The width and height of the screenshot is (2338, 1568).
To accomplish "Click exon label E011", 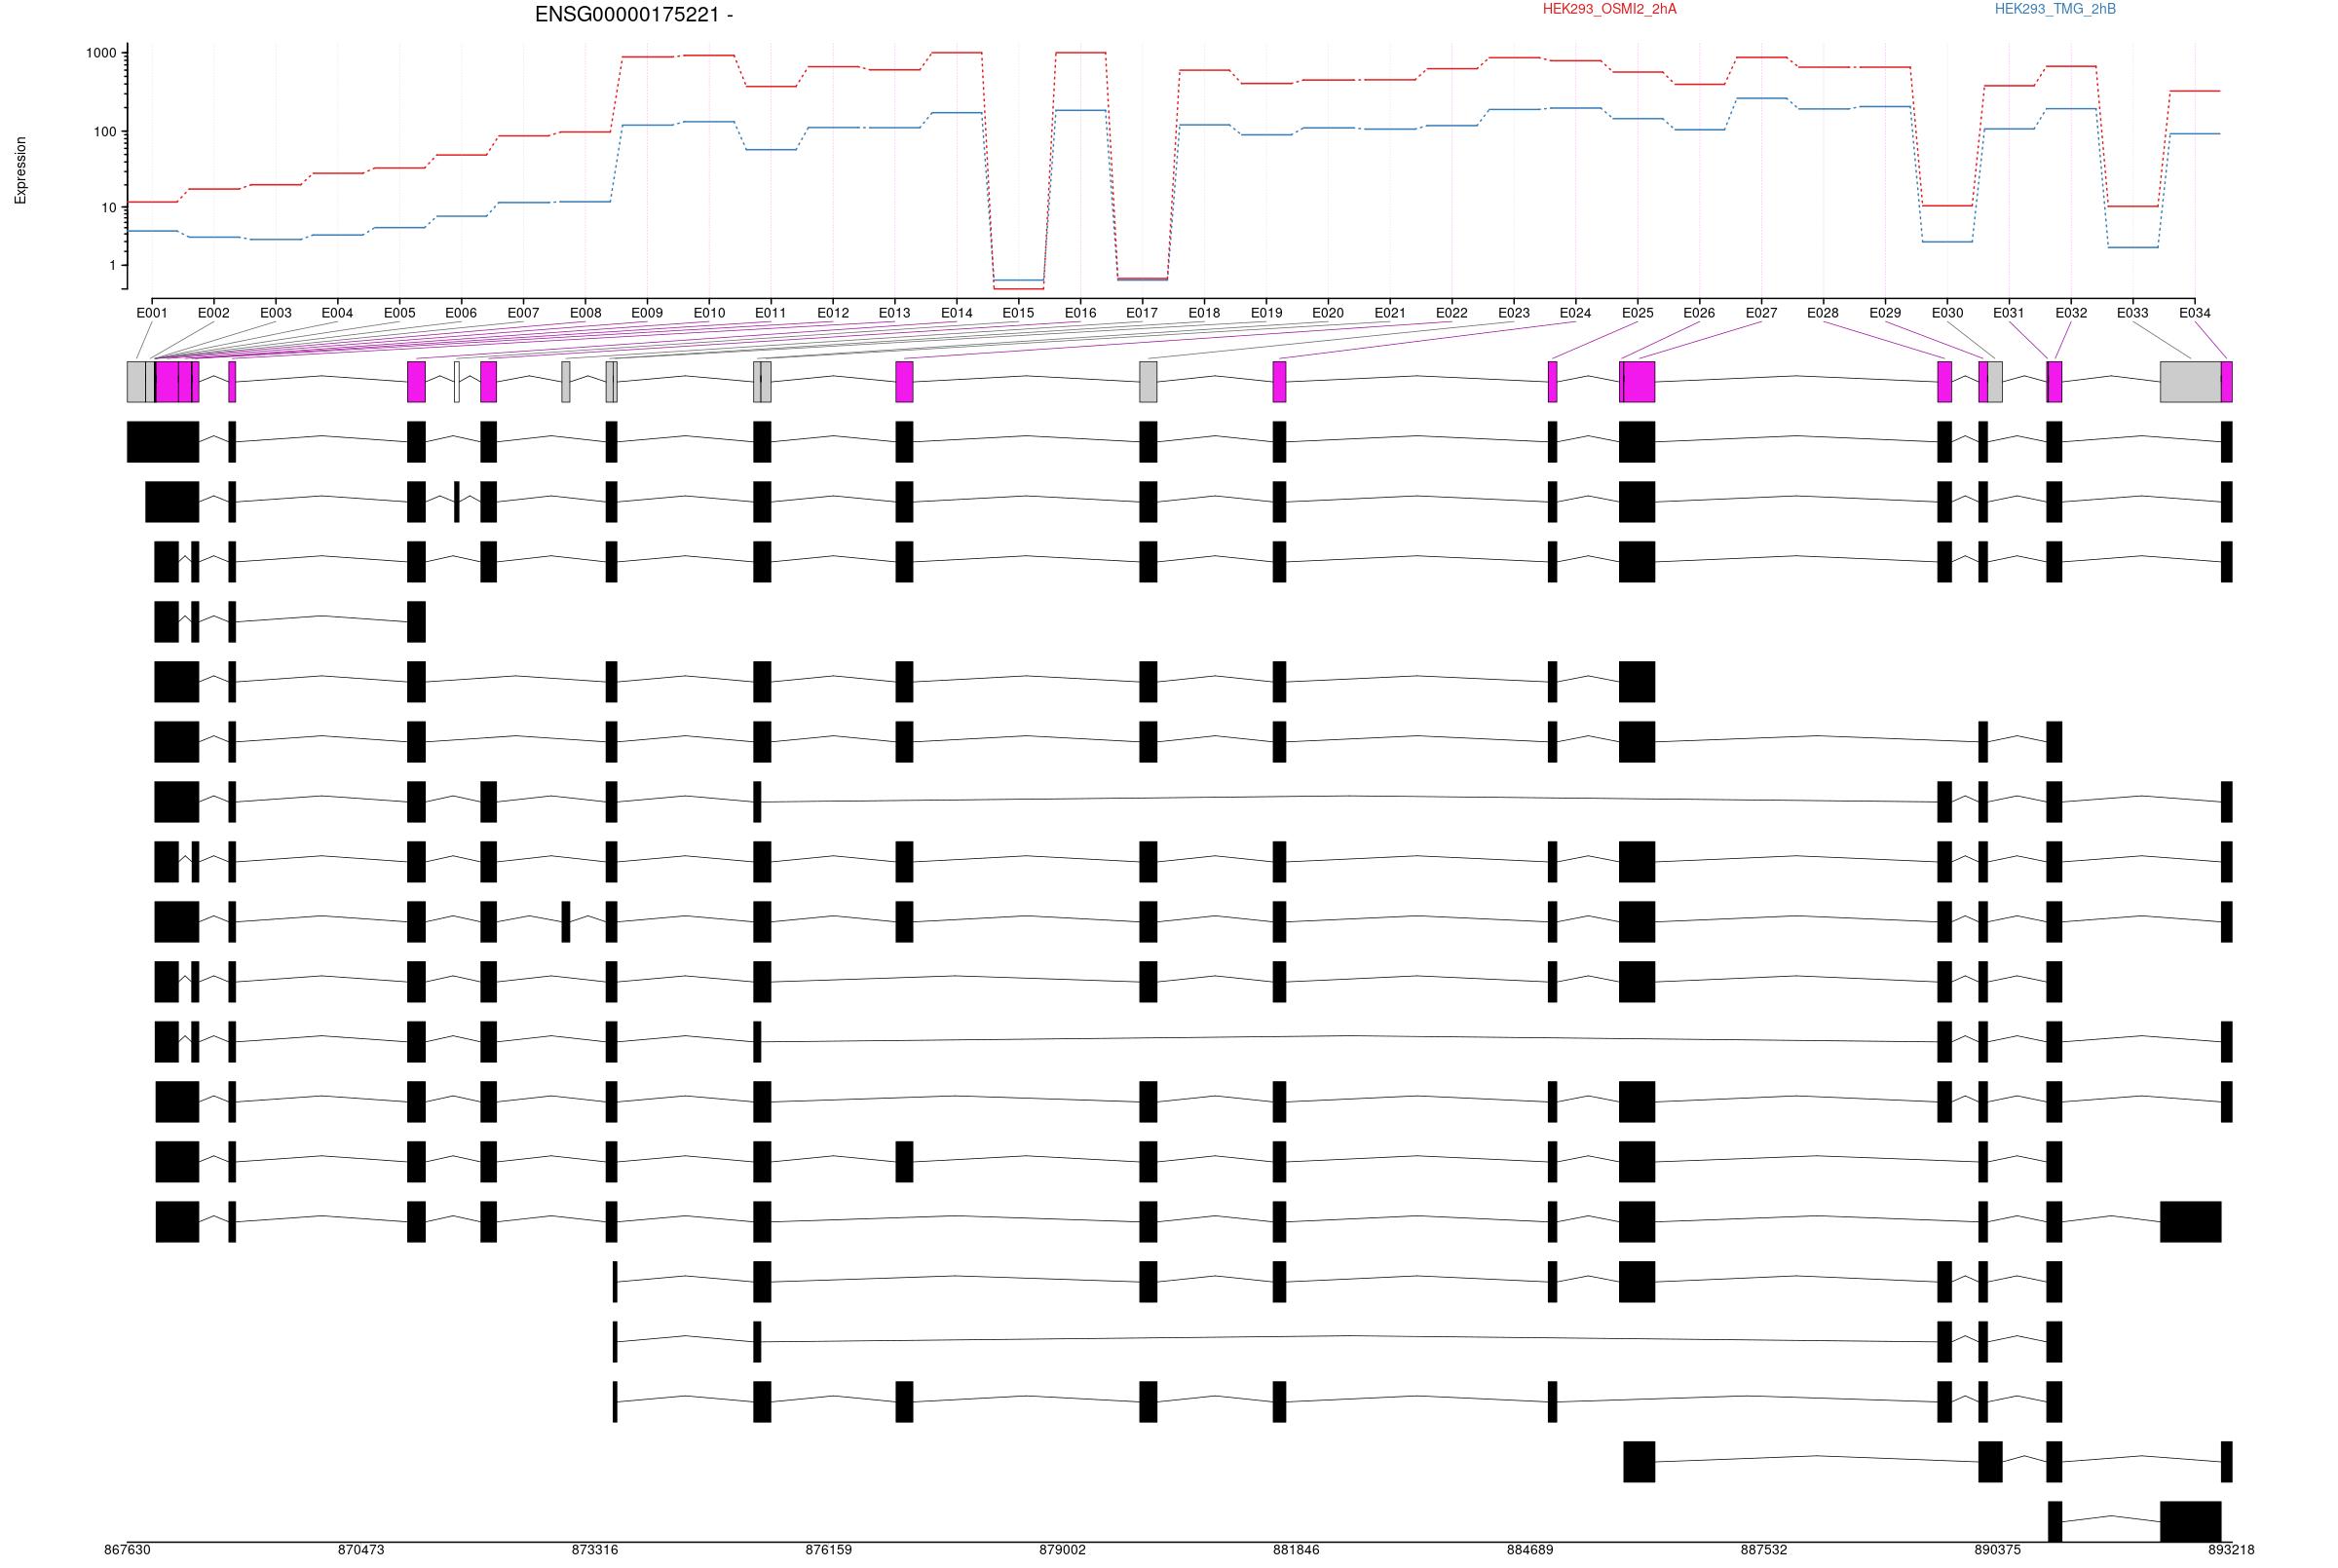I will (x=771, y=313).
